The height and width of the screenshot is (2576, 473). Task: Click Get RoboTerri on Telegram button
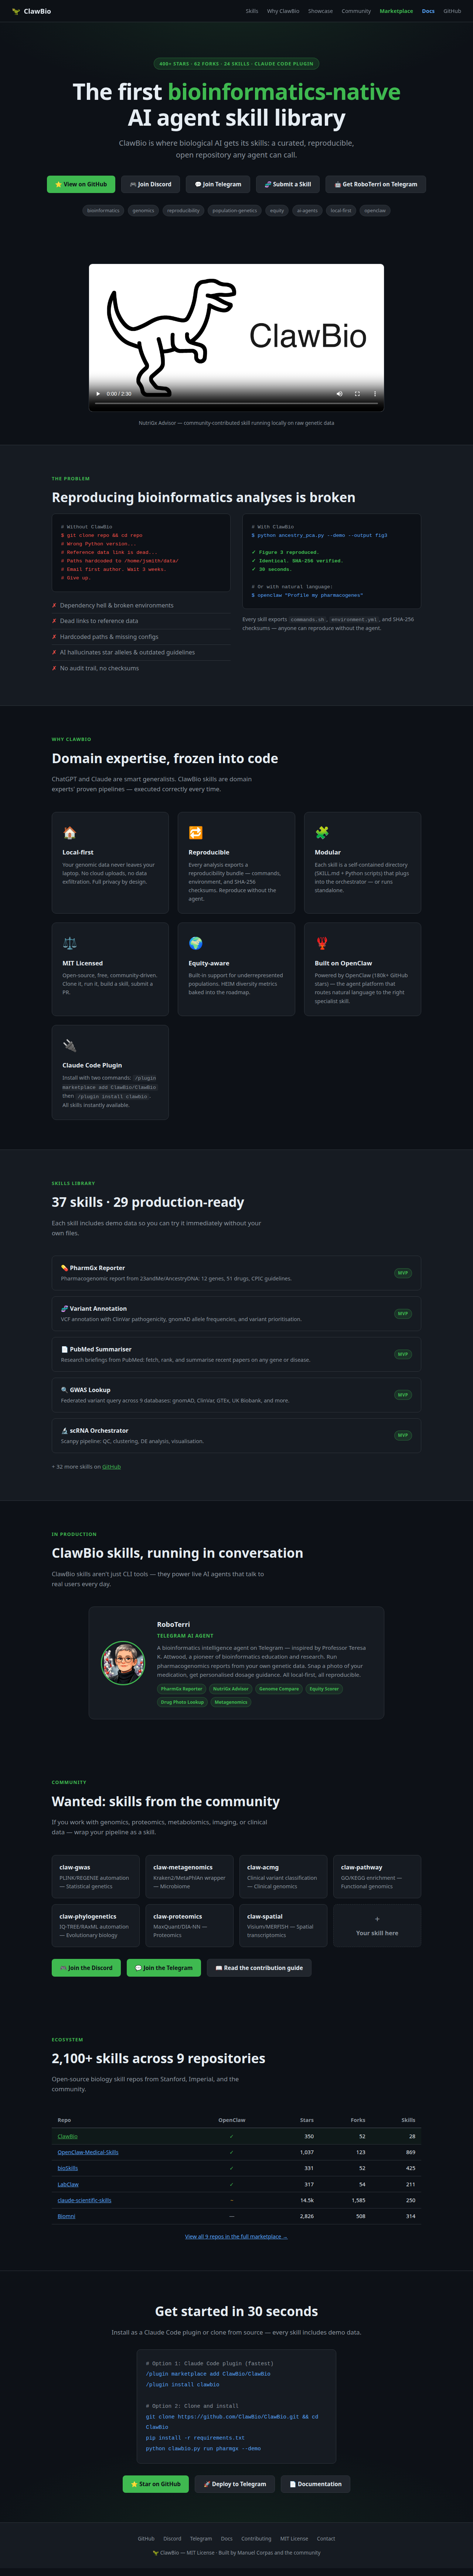[376, 184]
